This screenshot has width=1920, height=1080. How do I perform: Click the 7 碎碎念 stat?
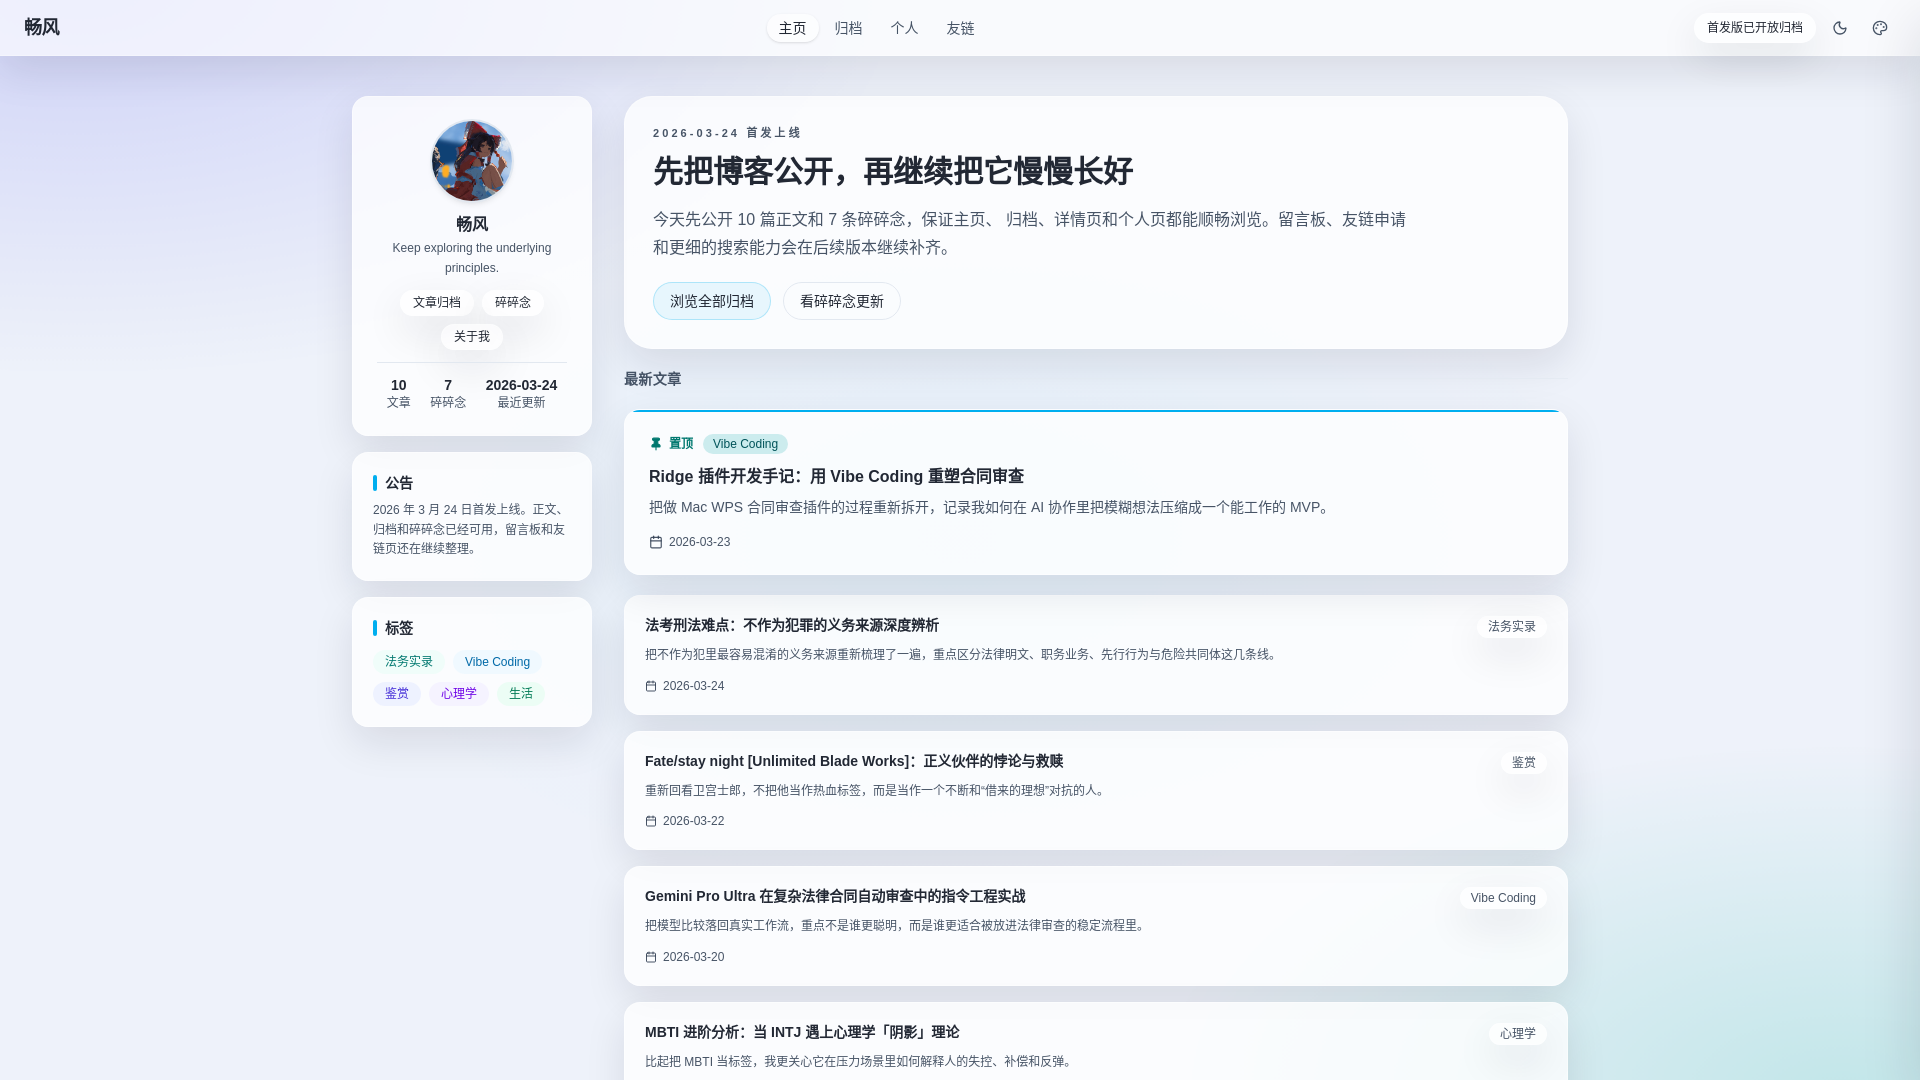448,393
